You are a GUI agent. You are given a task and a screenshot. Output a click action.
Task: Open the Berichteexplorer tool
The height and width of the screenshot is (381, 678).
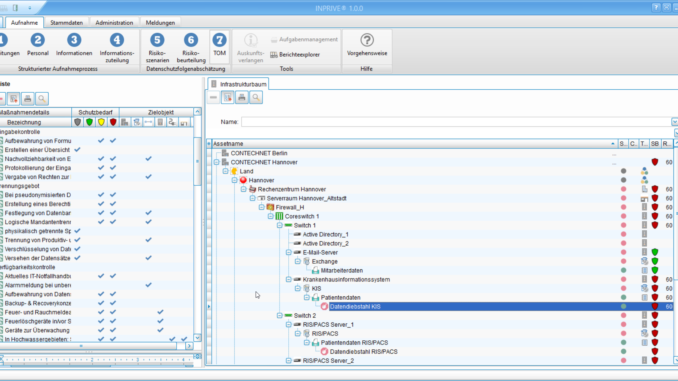(x=295, y=54)
